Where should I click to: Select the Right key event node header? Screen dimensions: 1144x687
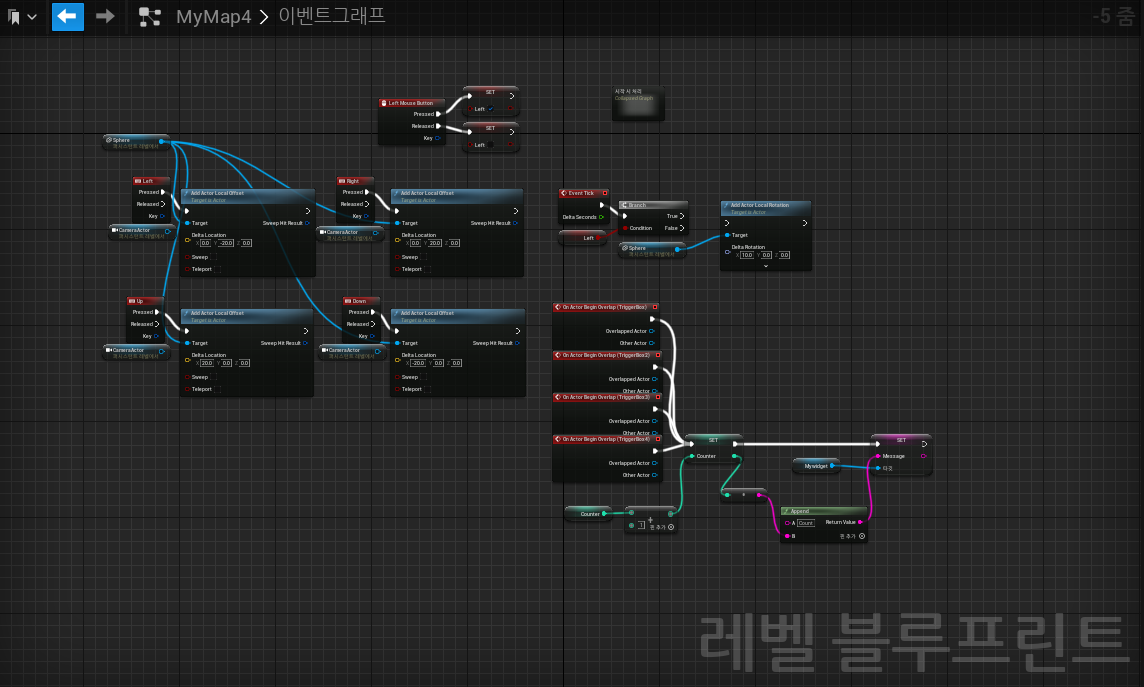click(x=355, y=181)
